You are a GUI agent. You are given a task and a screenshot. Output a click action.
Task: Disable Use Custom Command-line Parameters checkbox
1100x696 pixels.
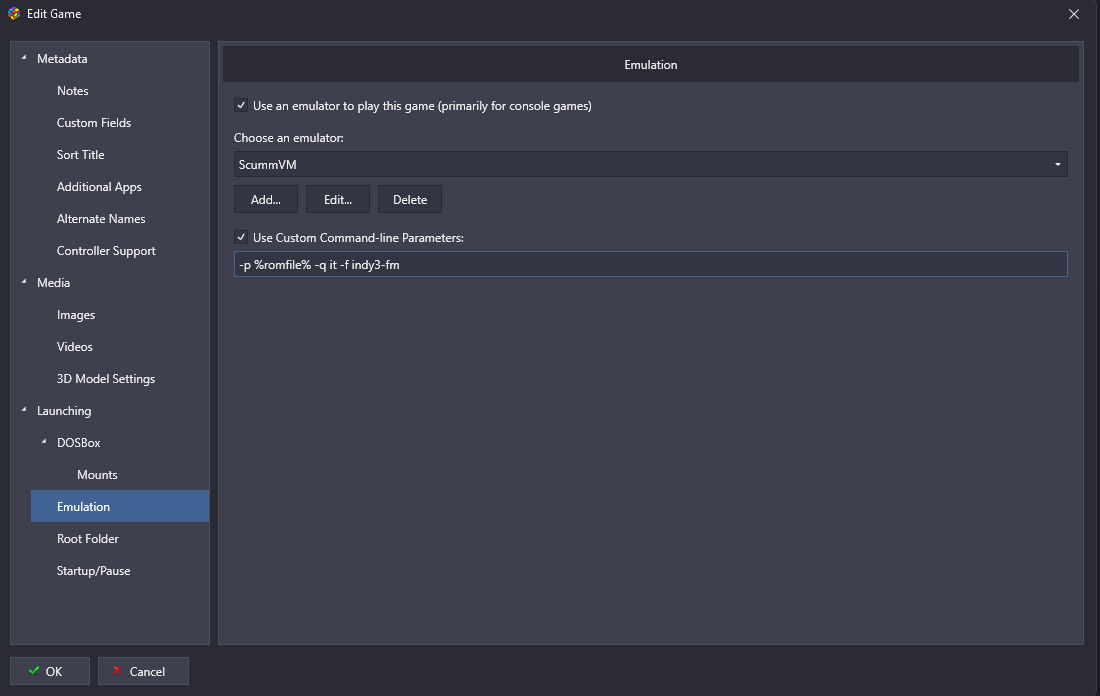(x=241, y=237)
